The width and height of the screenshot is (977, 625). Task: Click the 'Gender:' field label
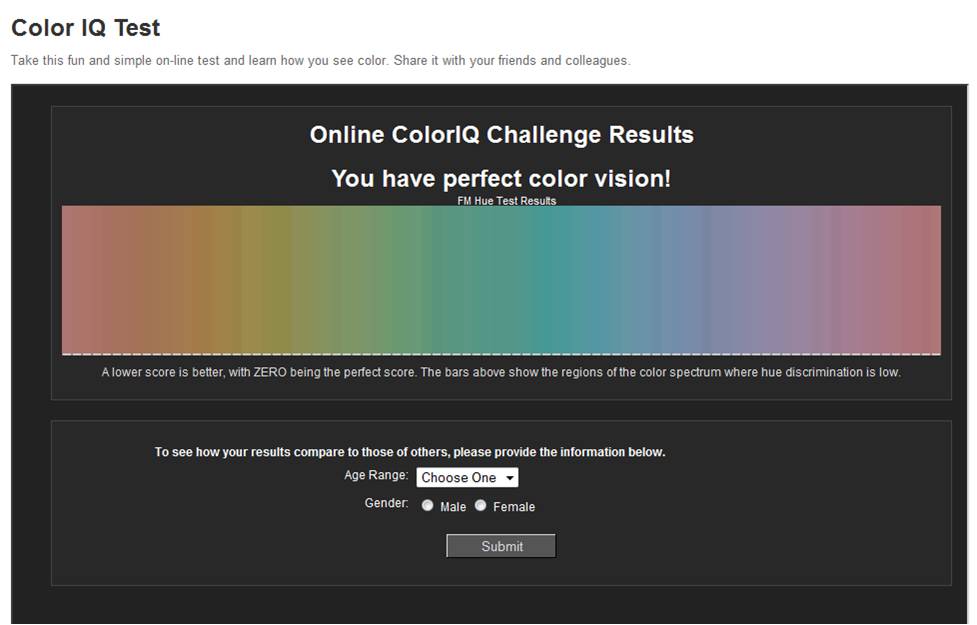386,504
